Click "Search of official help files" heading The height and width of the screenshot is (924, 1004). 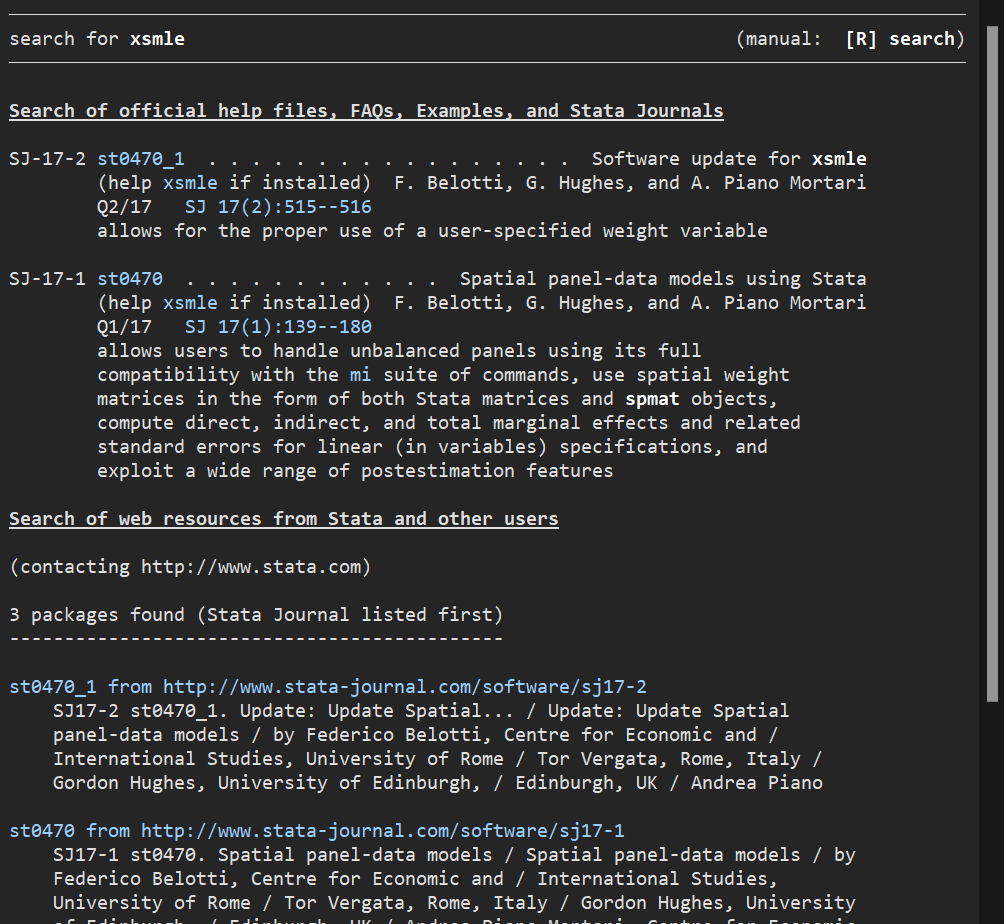(366, 111)
